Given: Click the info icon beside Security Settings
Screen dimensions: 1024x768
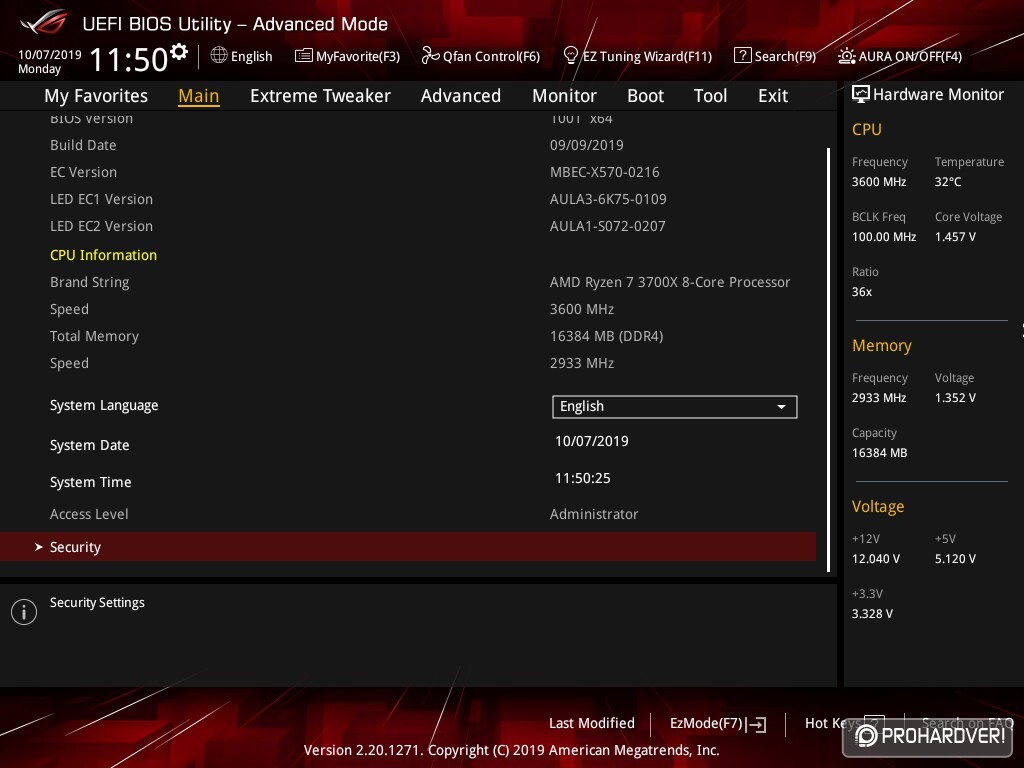Looking at the screenshot, I should pyautogui.click(x=24, y=612).
